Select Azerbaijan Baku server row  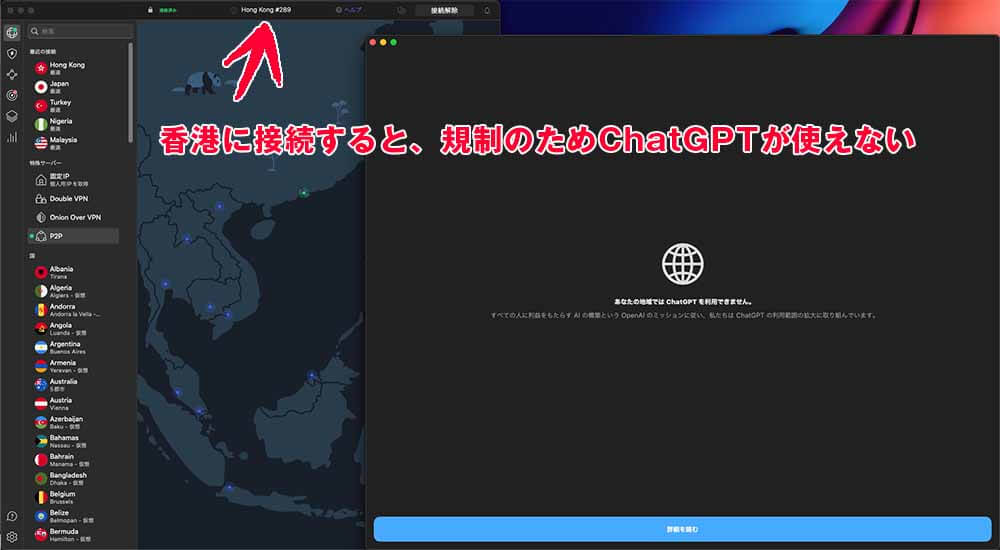point(73,422)
